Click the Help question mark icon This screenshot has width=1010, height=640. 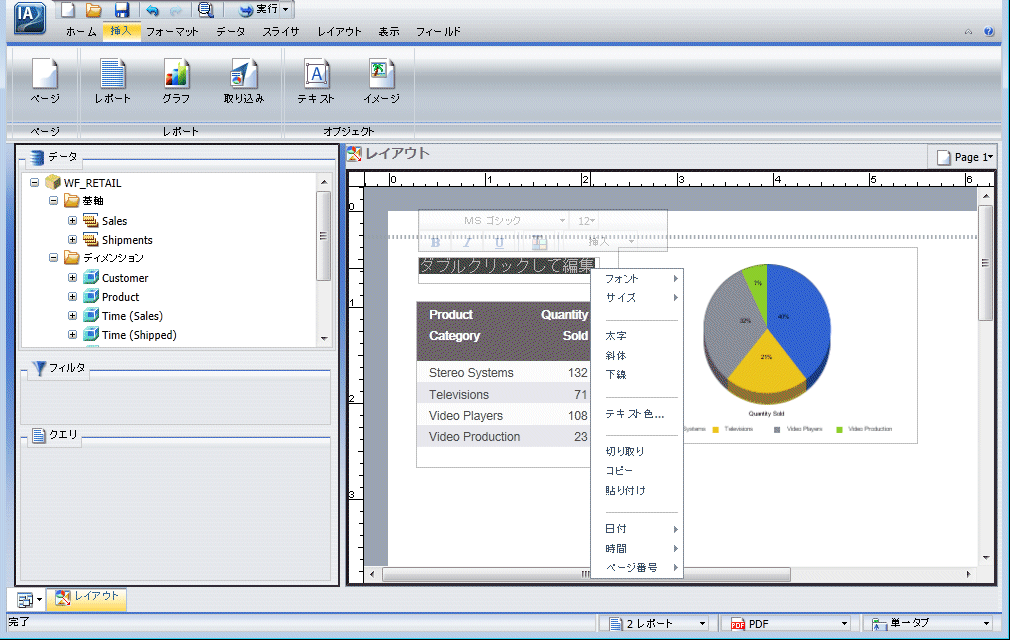pyautogui.click(x=989, y=32)
